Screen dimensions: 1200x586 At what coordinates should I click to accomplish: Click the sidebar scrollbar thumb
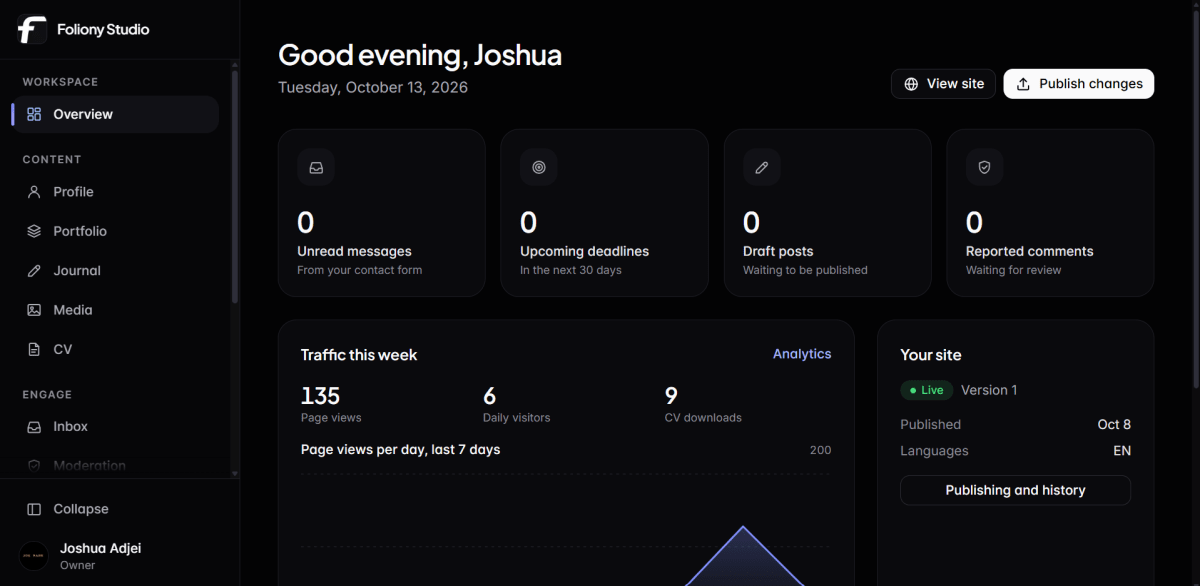235,187
